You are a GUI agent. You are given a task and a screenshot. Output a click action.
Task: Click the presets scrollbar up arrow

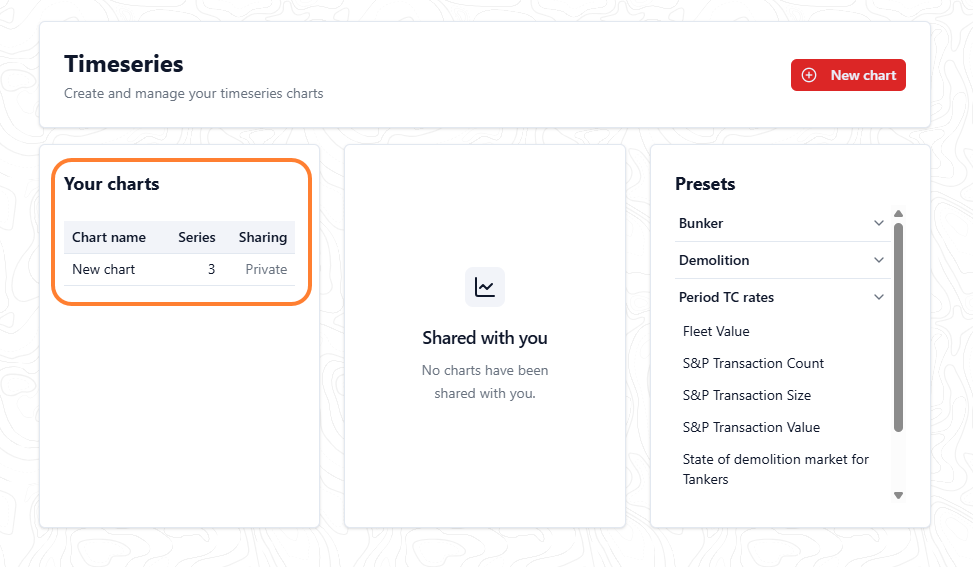pos(898,213)
